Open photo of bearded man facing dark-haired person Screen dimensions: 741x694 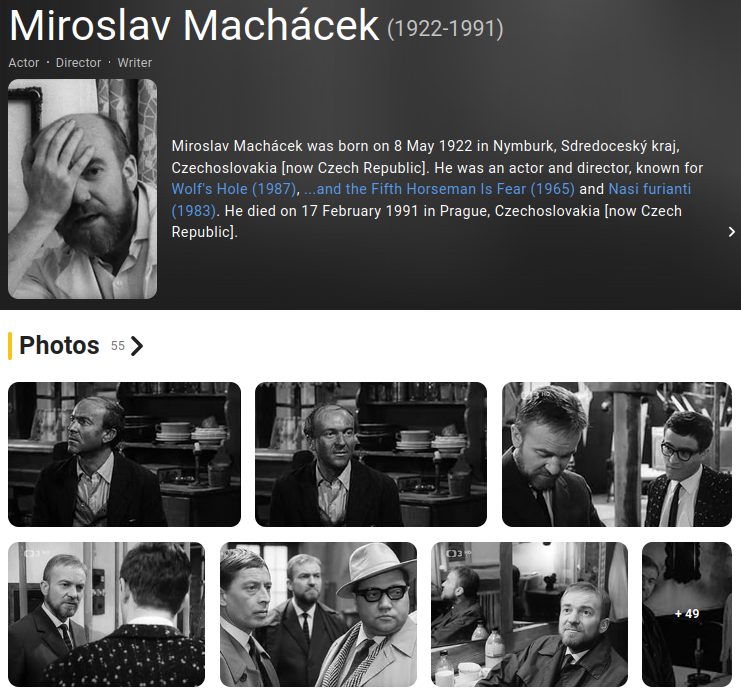(107, 614)
